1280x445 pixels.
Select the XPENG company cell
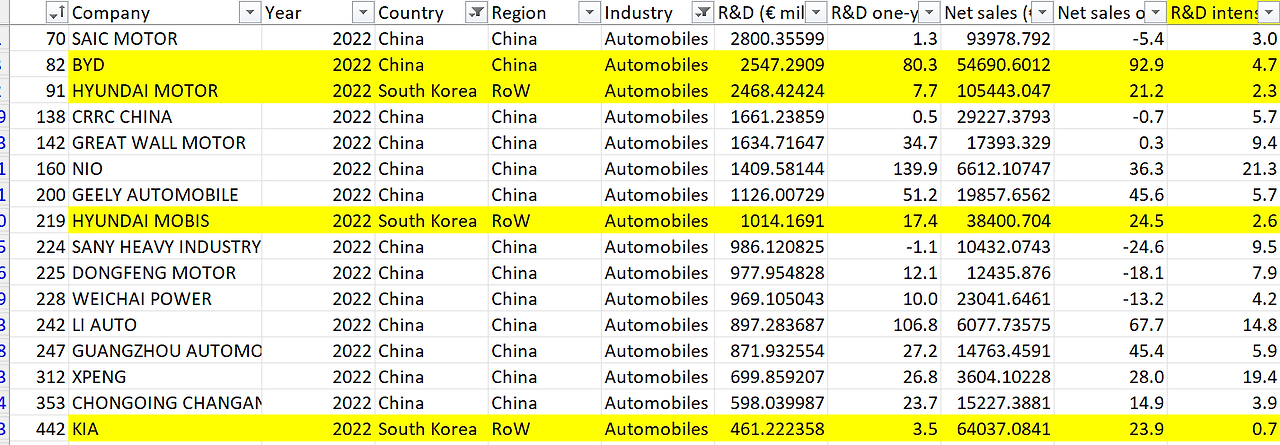(165, 377)
